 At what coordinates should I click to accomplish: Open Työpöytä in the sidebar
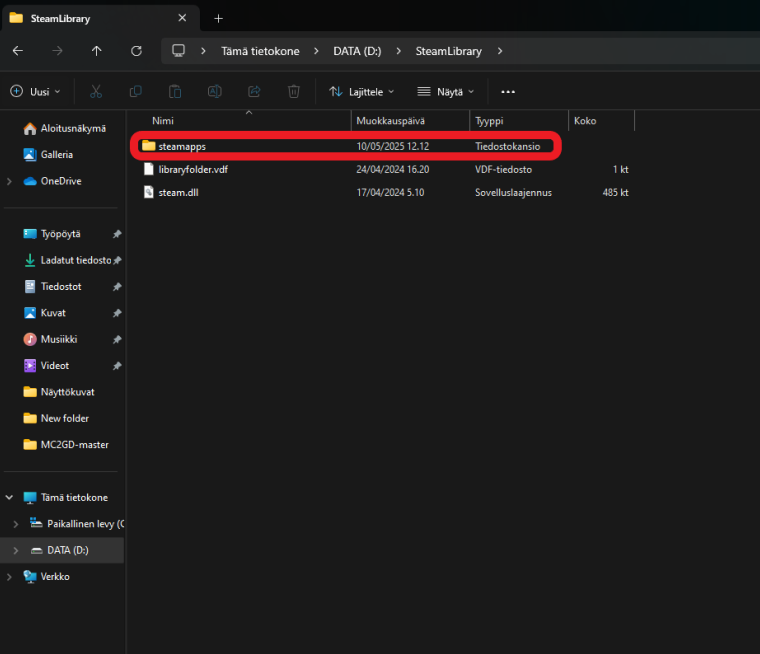pyautogui.click(x=52, y=234)
